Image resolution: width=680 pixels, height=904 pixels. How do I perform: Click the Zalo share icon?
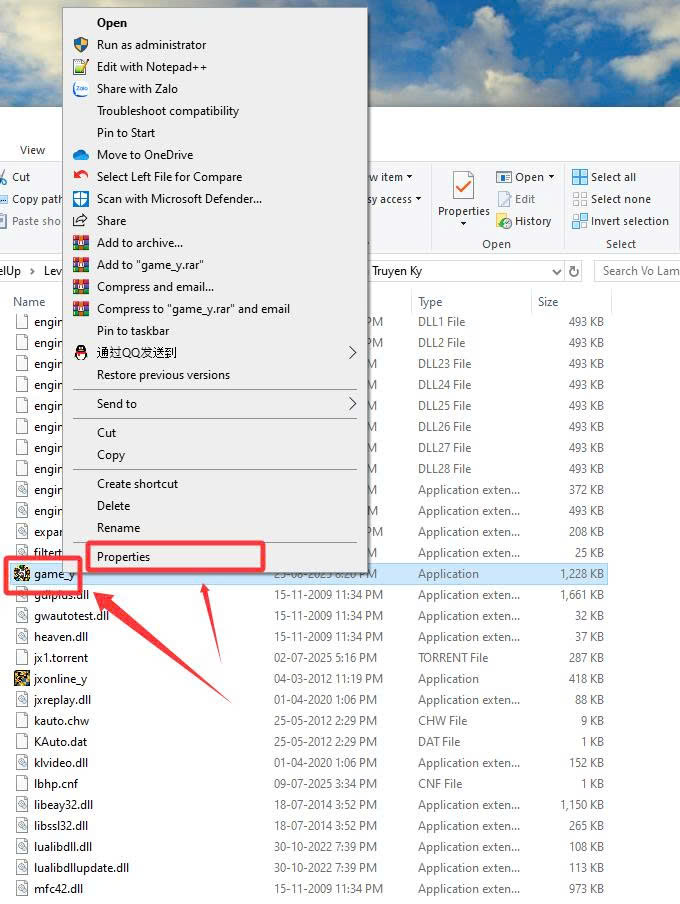coord(81,89)
